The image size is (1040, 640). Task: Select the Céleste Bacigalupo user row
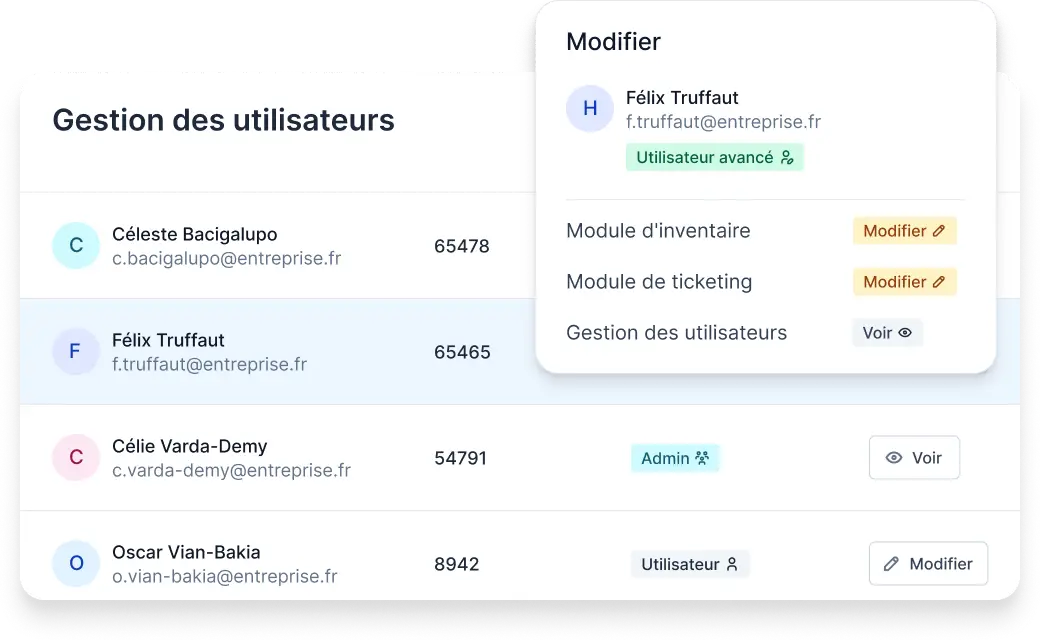(x=270, y=246)
